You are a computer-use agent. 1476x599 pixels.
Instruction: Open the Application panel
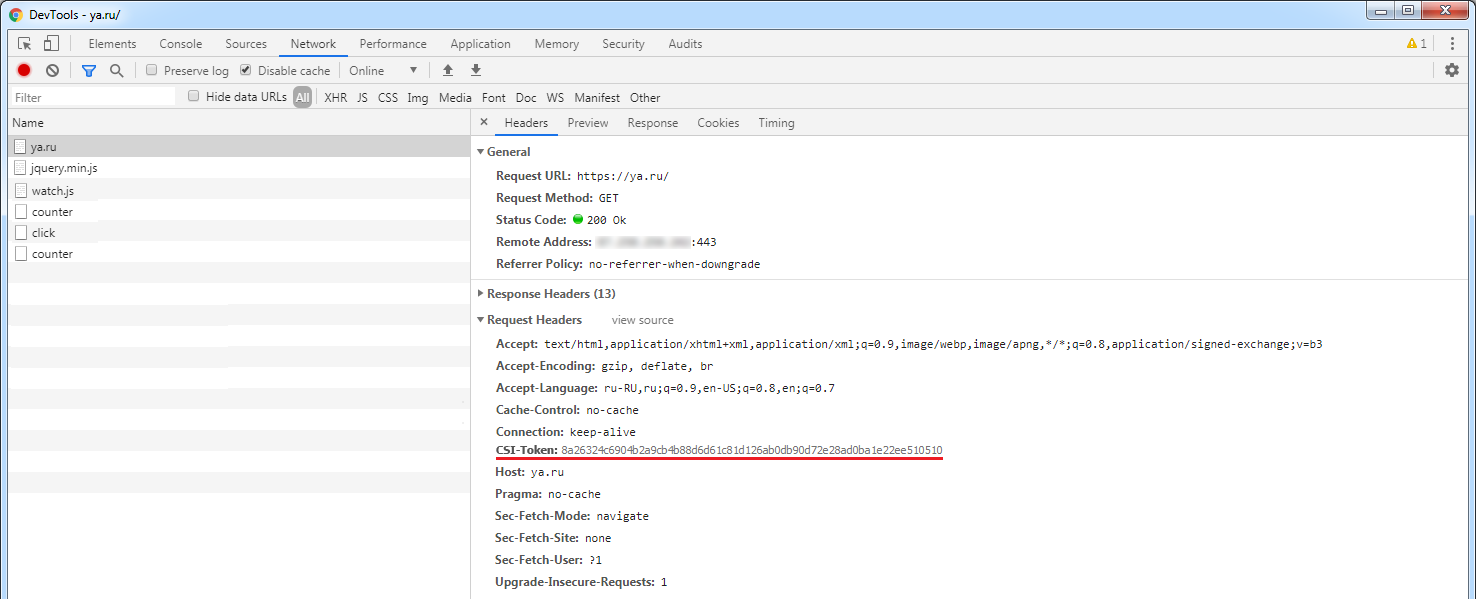tap(480, 44)
